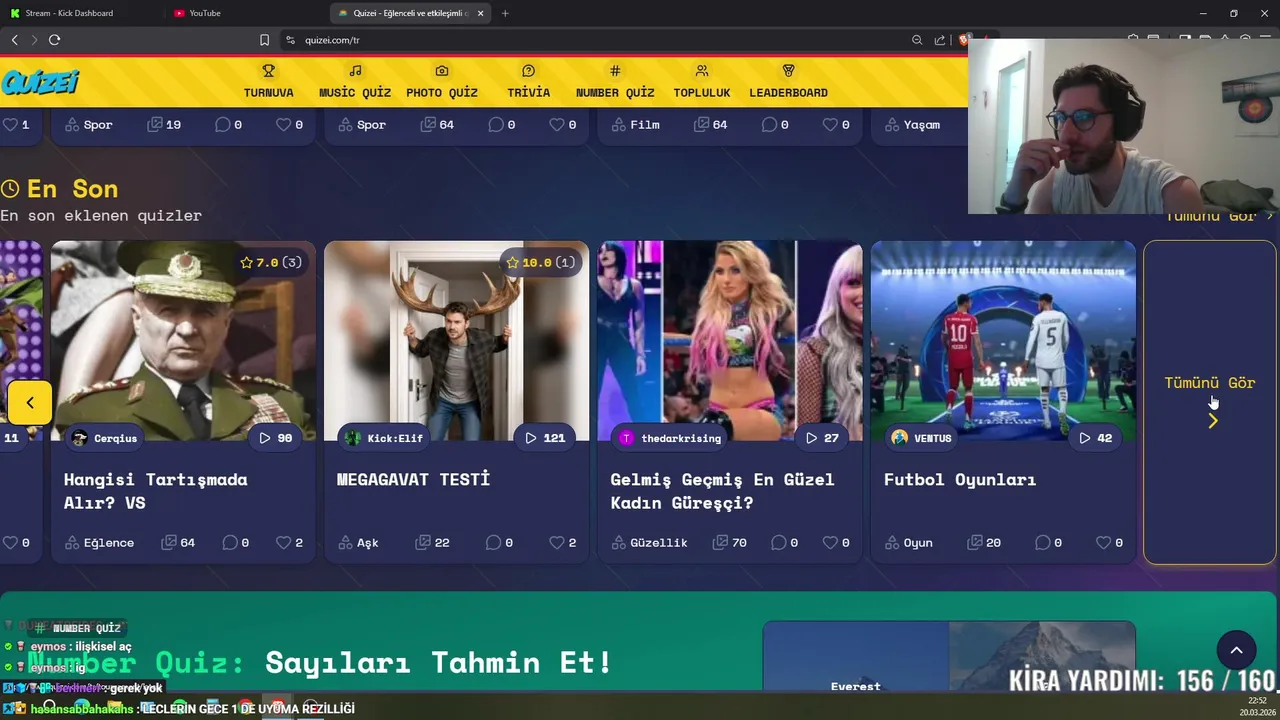Screen dimensions: 1280x720
Task: Open the Futbol Oyunları thumbnail image
Action: (x=1003, y=340)
